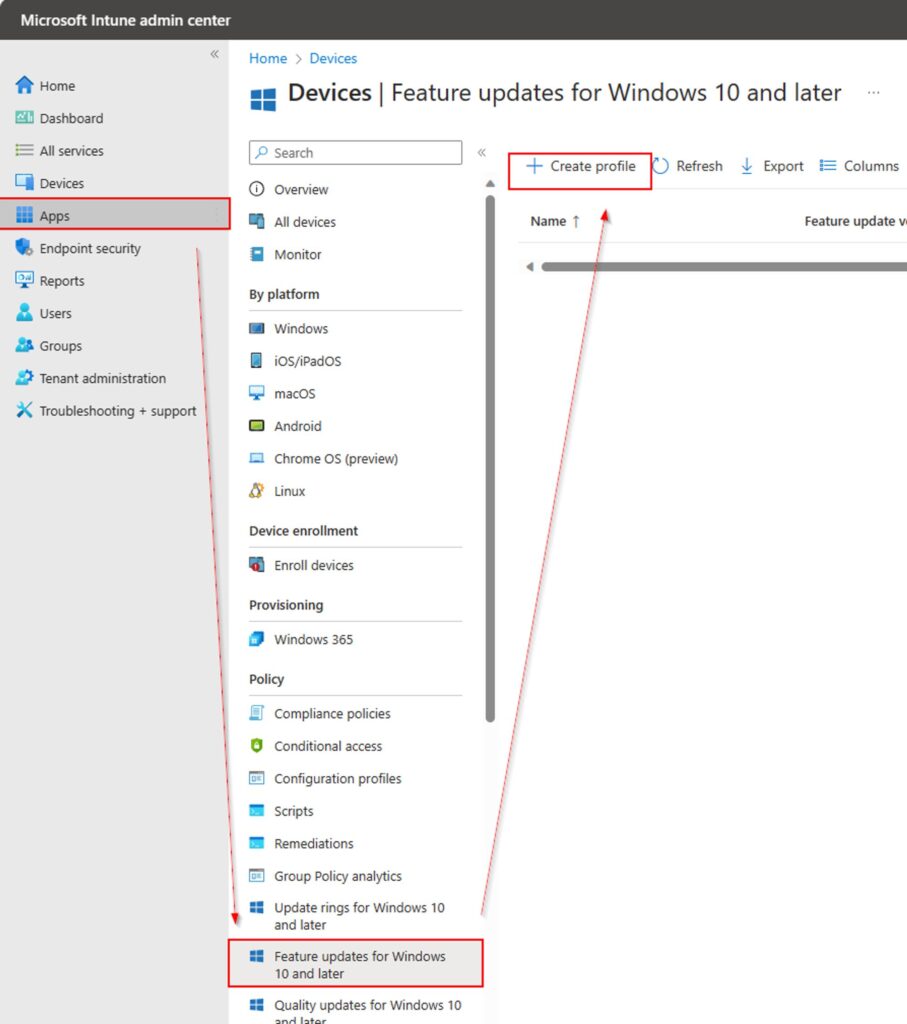907x1024 pixels.
Task: Collapse the Devices blade menu
Action: coord(481,152)
